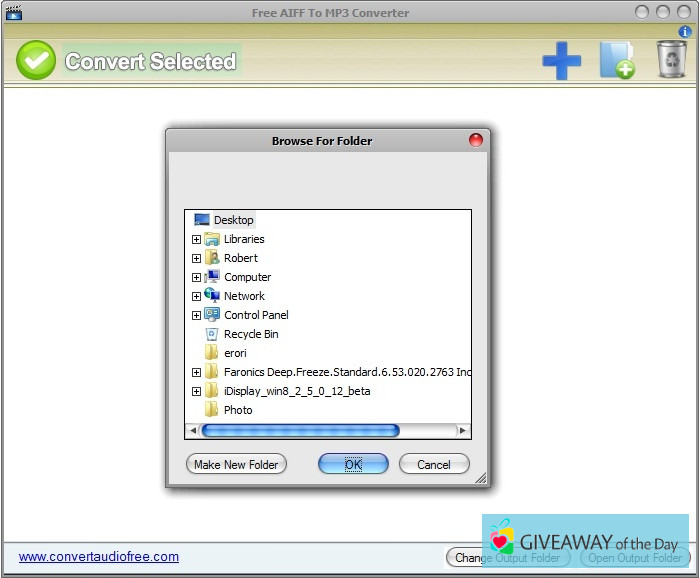Click the Recycle Bin icon in the tree
The height and width of the screenshot is (578, 700).
click(x=212, y=334)
